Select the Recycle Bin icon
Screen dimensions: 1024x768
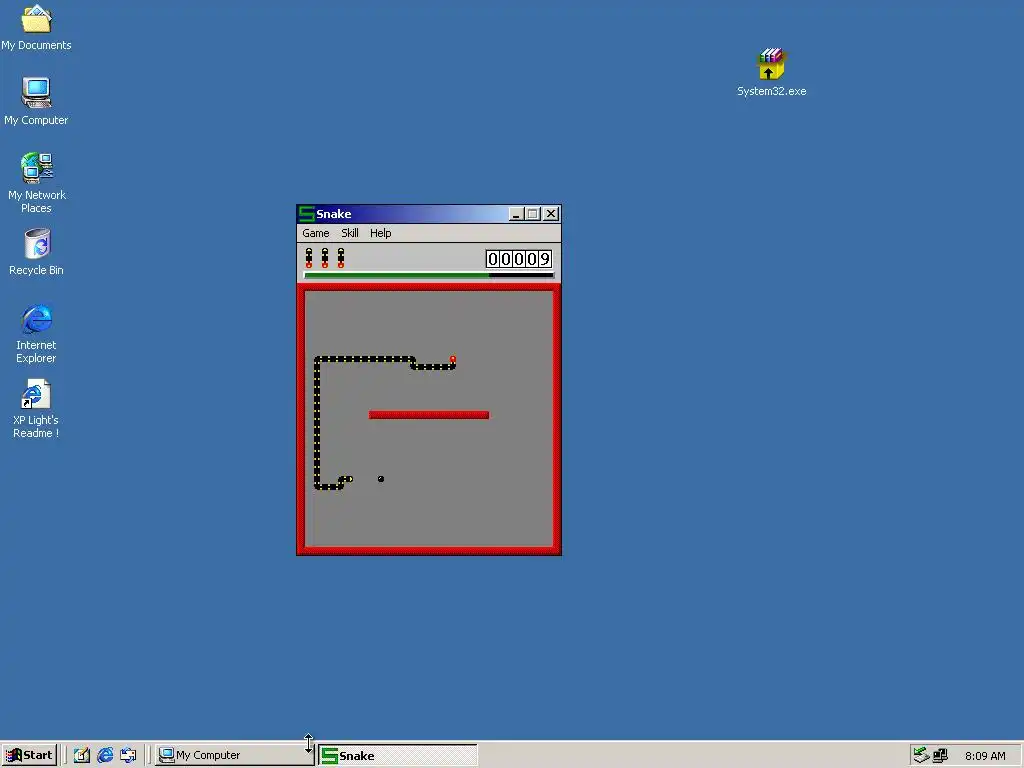pos(37,252)
